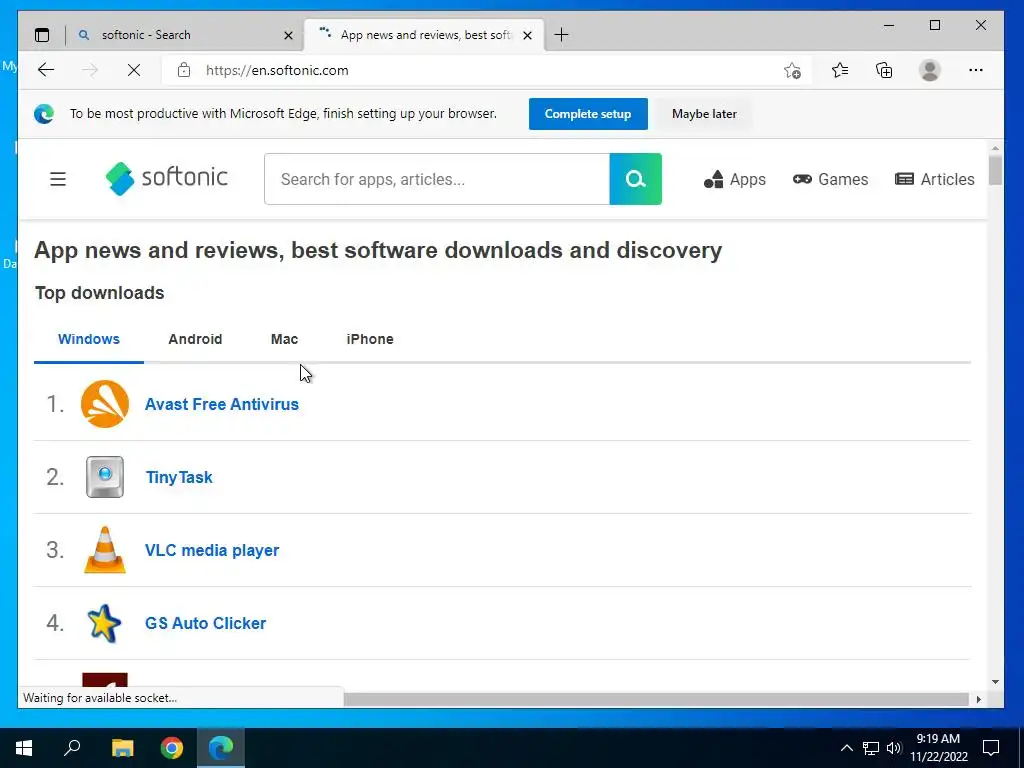This screenshot has height=768, width=1024.
Task: Open the Articles section
Action: (935, 179)
